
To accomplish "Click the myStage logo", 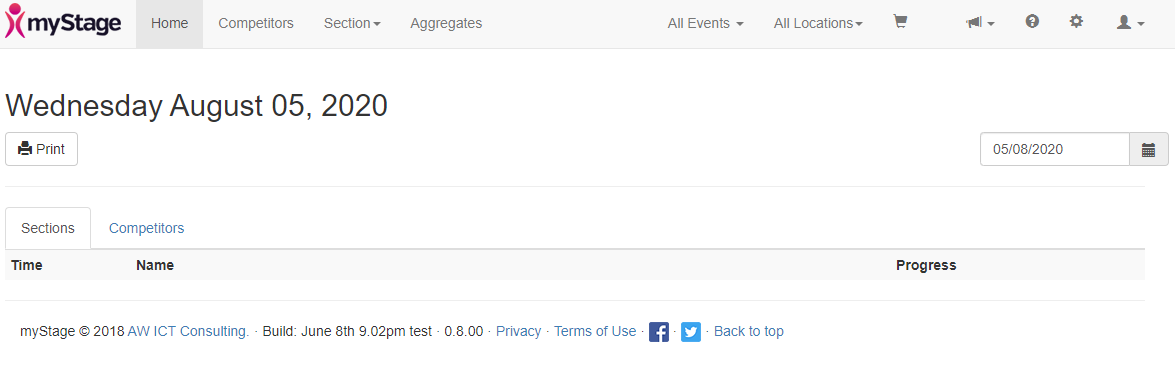I will coord(63,22).
